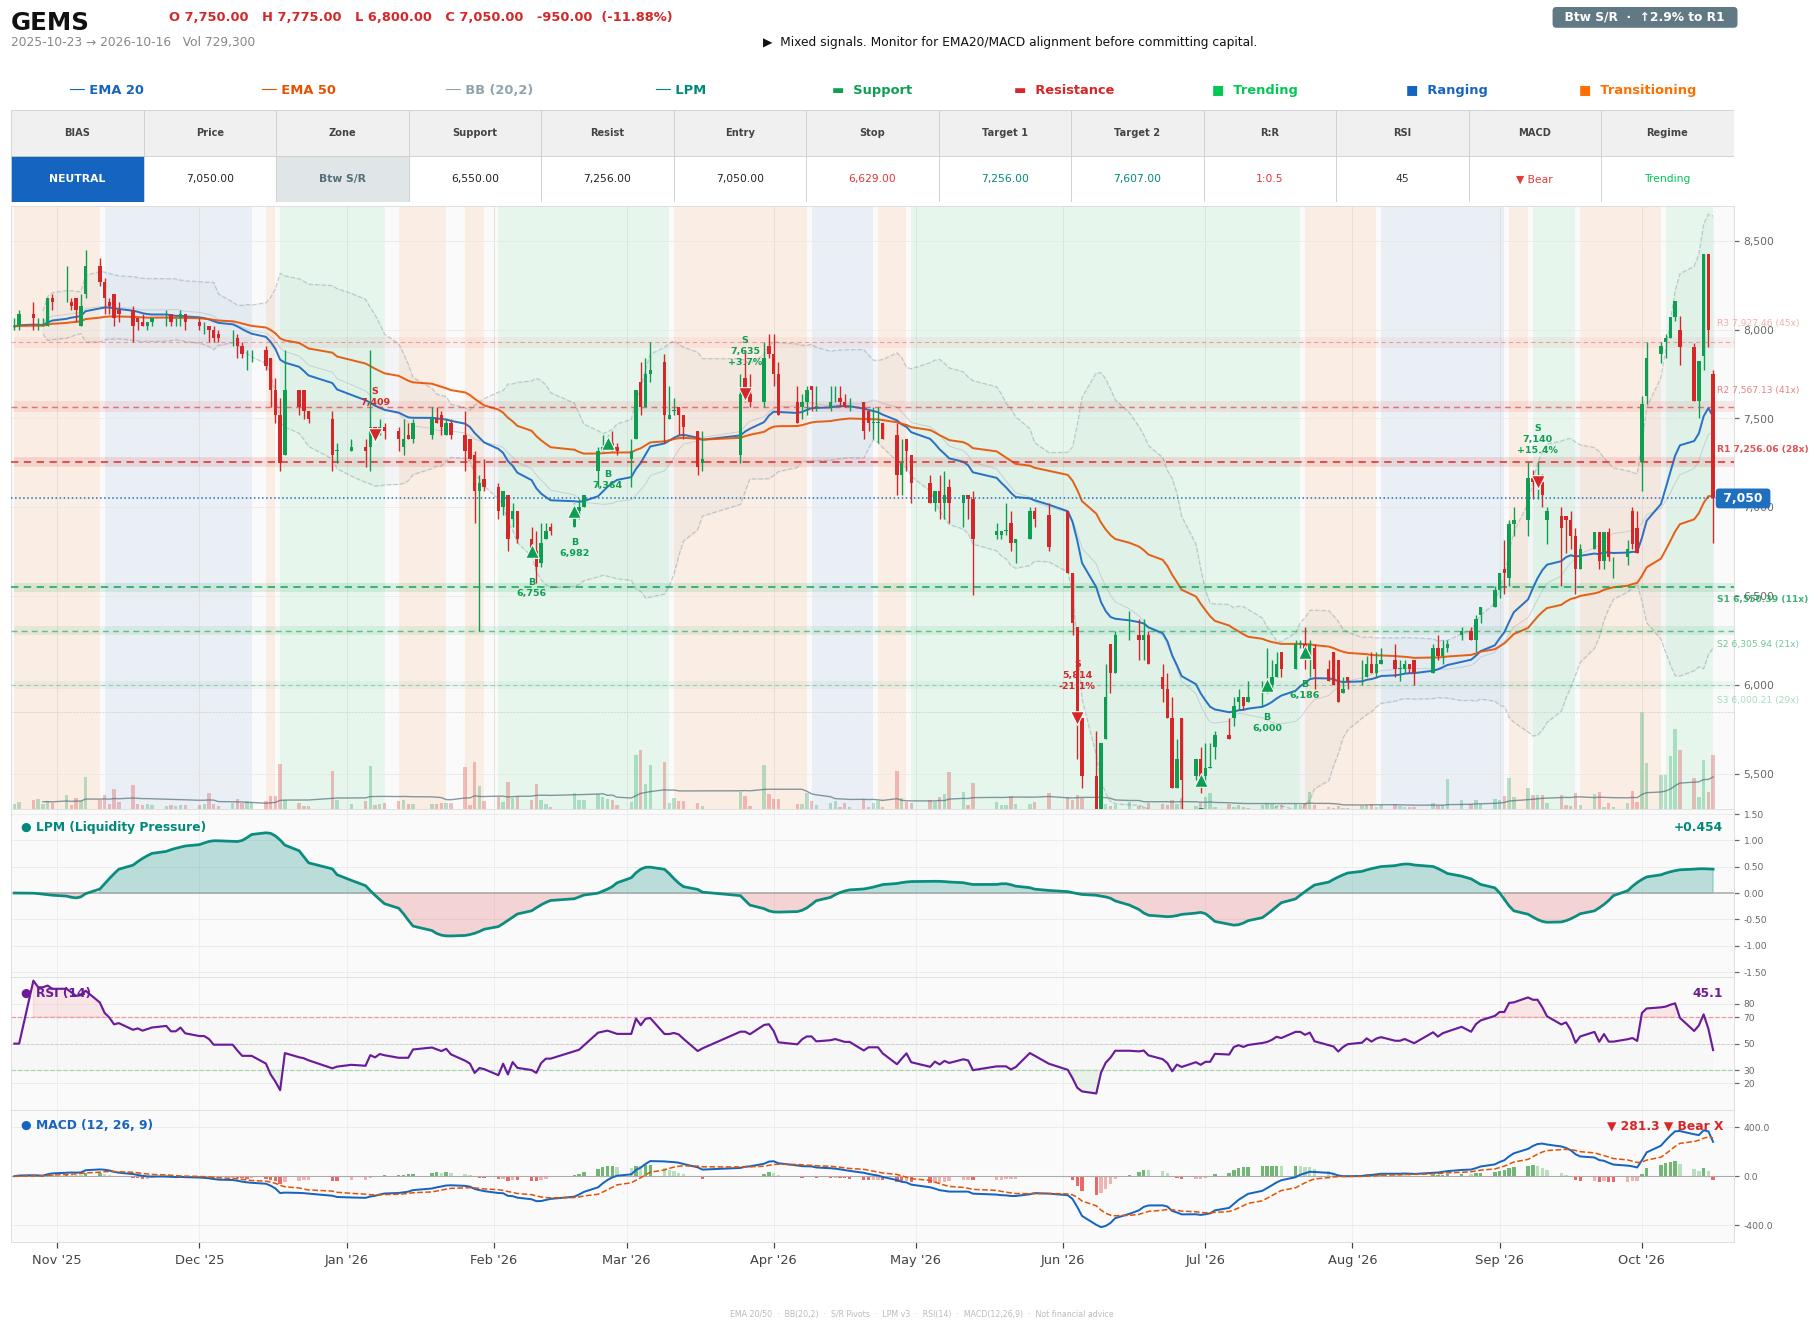Click the red sell arrow below S 5,814
Screen dimensions: 1819x1330
pos(1077,717)
